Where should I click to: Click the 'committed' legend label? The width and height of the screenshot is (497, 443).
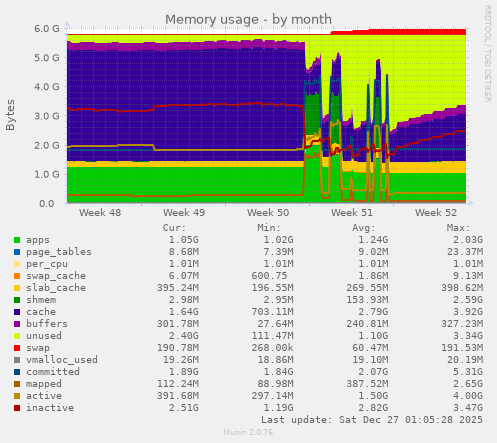pyautogui.click(x=53, y=372)
